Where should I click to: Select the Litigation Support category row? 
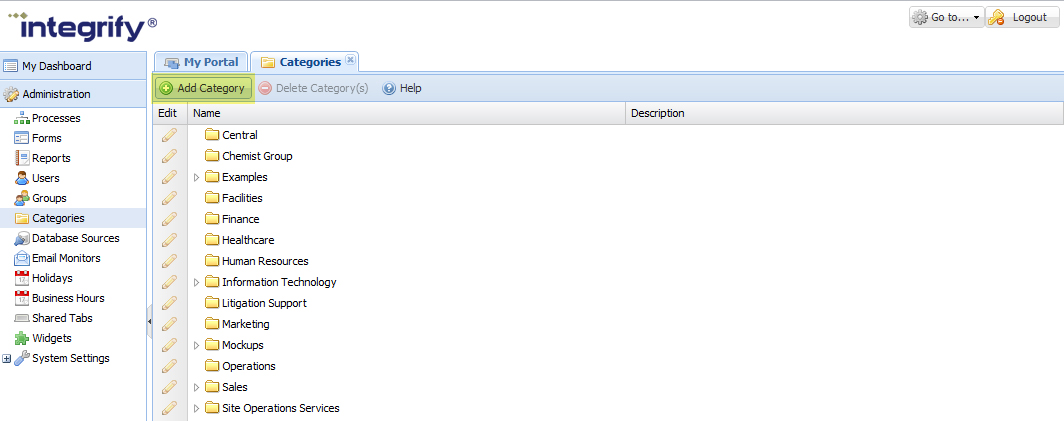click(608, 304)
